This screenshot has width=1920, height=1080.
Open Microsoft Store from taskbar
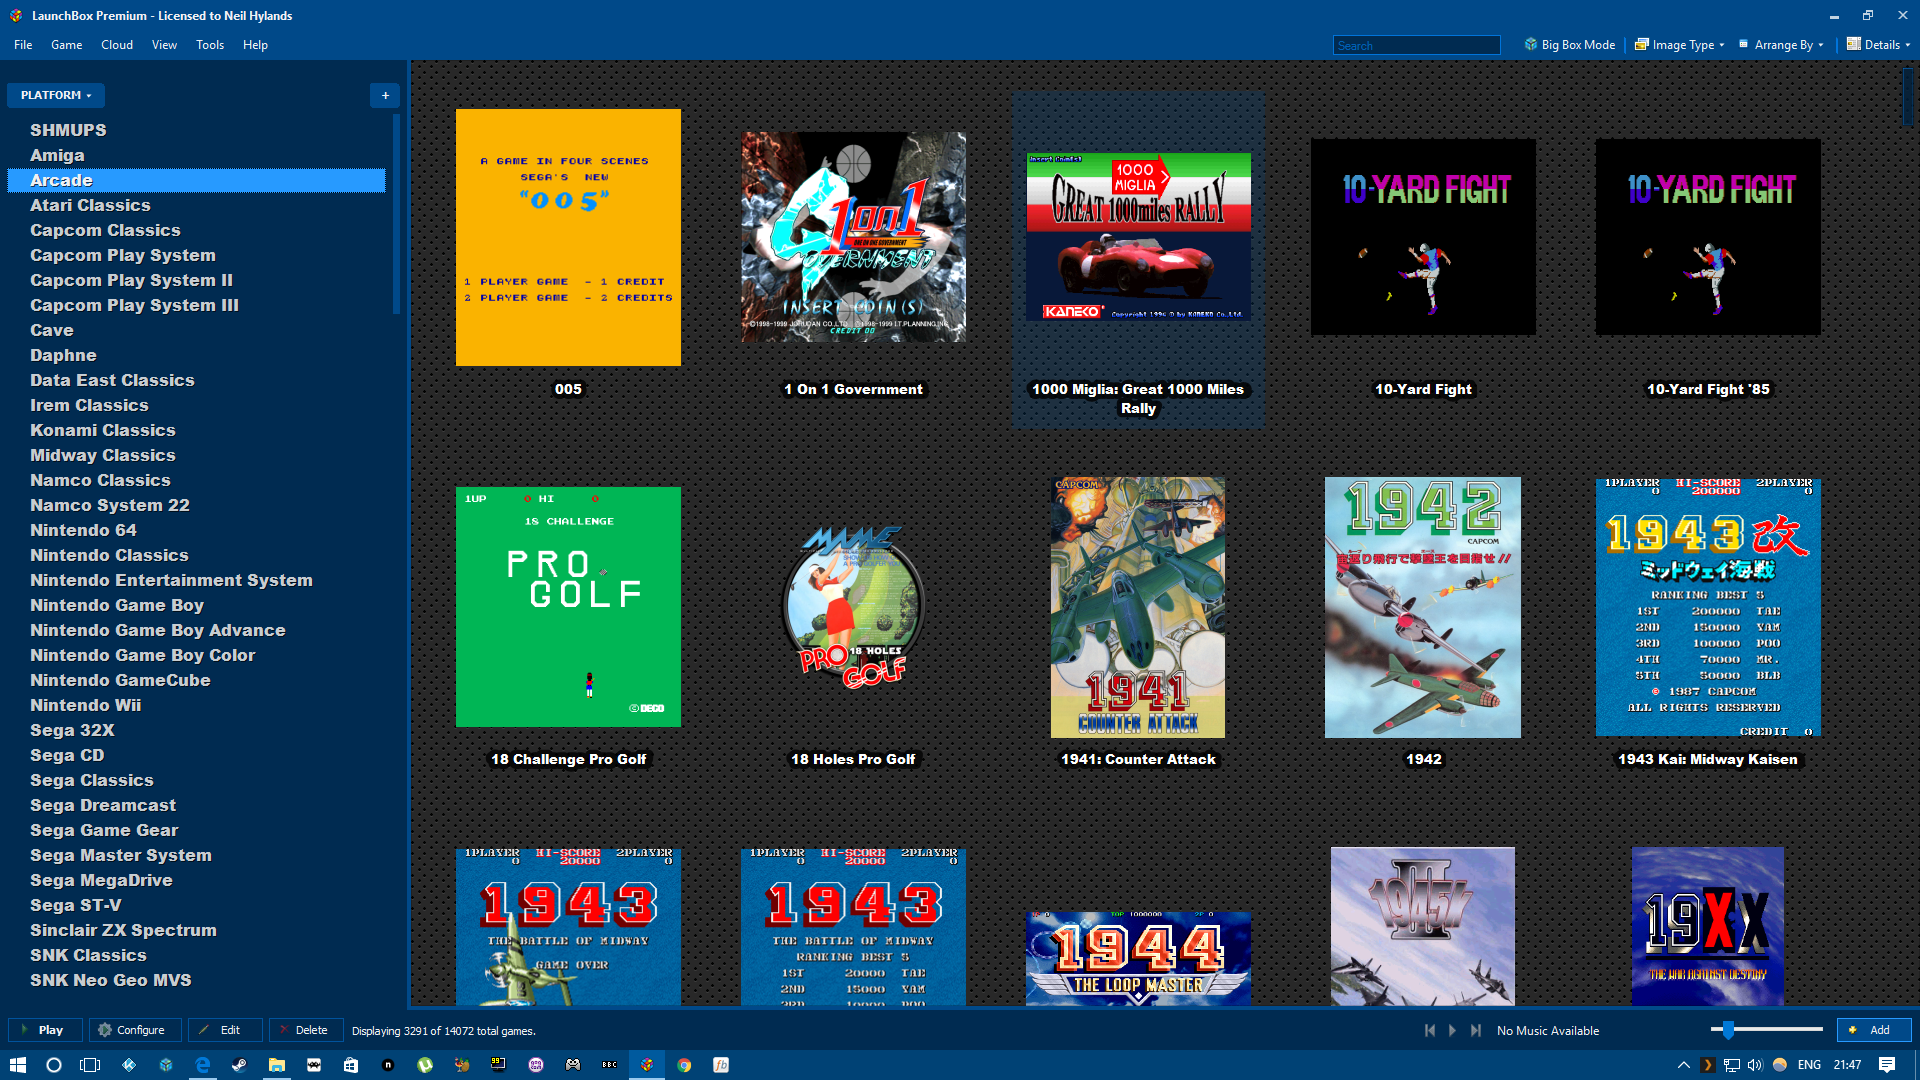pos(351,1065)
